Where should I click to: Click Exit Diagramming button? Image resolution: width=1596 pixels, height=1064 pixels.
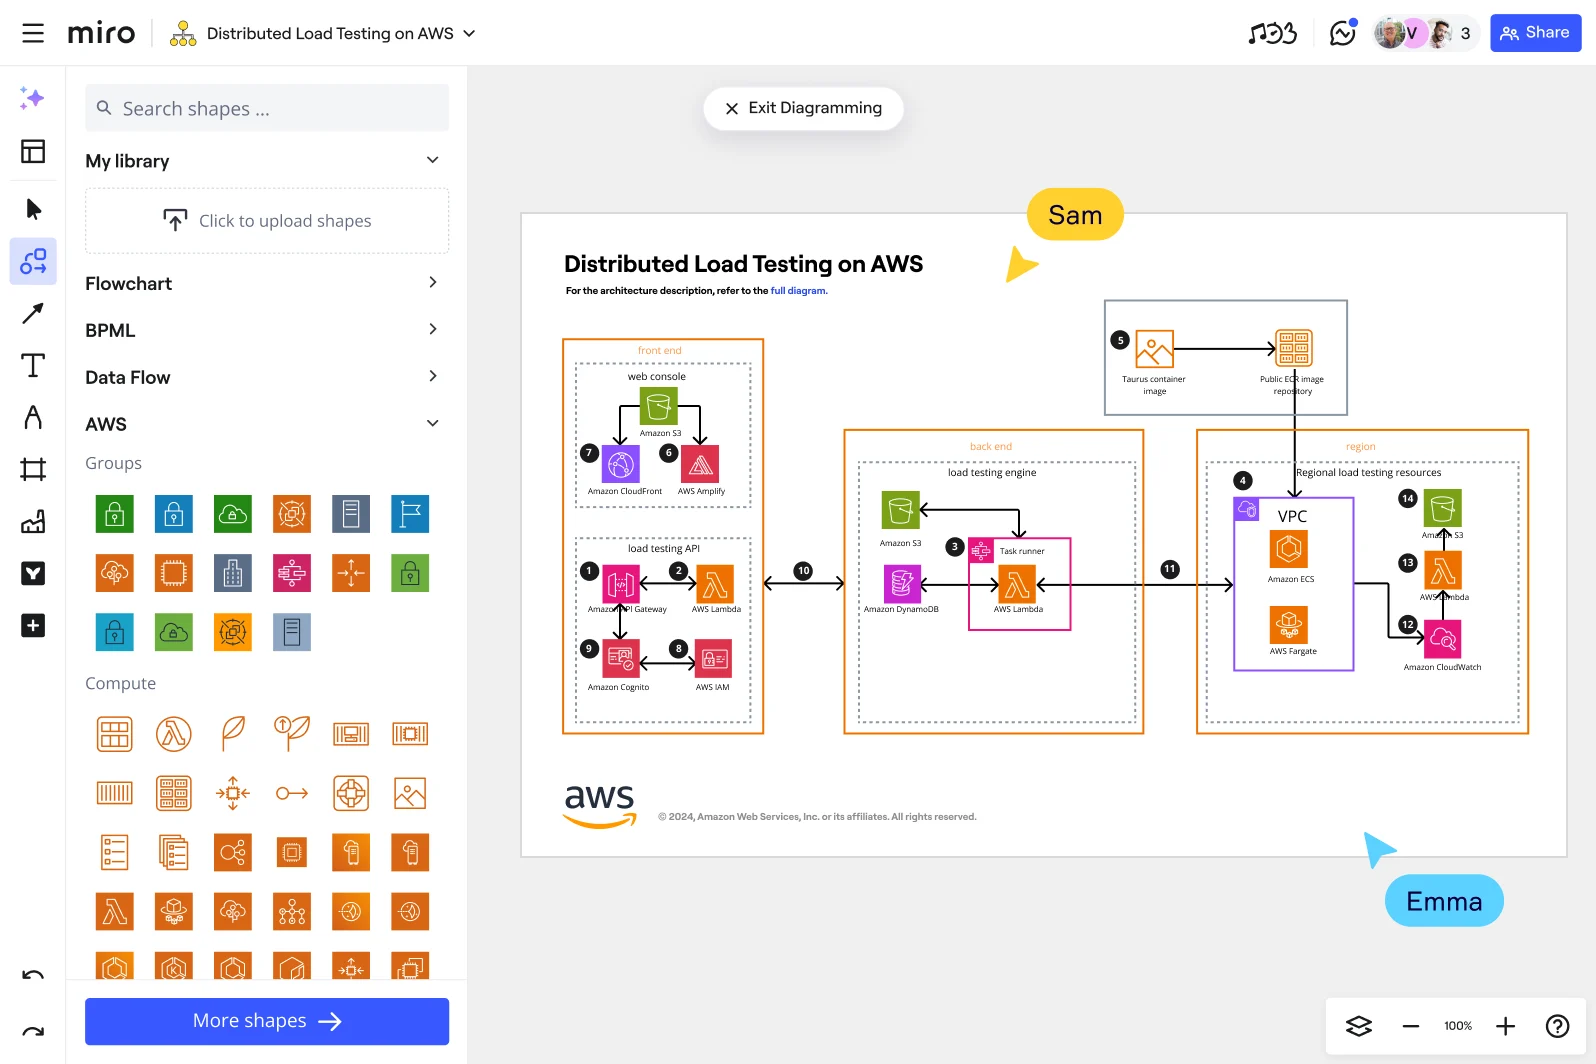803,108
